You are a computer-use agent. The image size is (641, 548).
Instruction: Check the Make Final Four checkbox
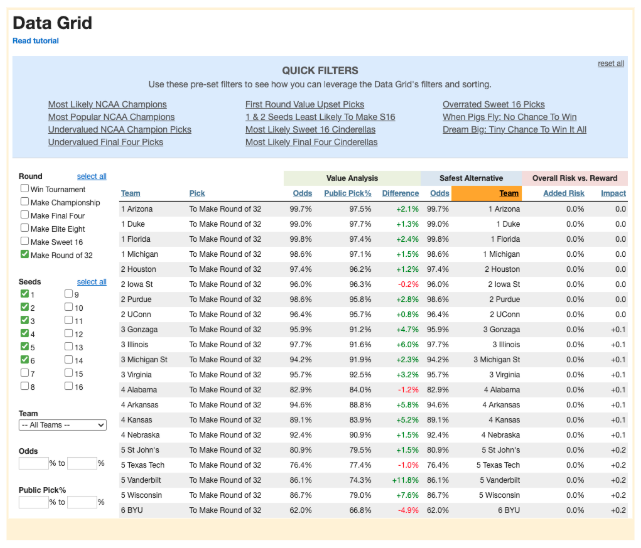pyautogui.click(x=24, y=214)
